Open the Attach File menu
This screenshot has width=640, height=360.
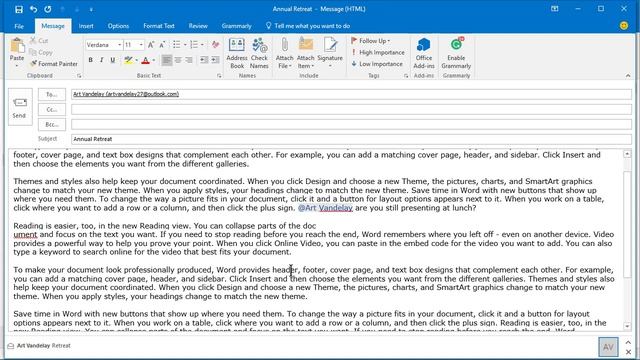click(284, 53)
